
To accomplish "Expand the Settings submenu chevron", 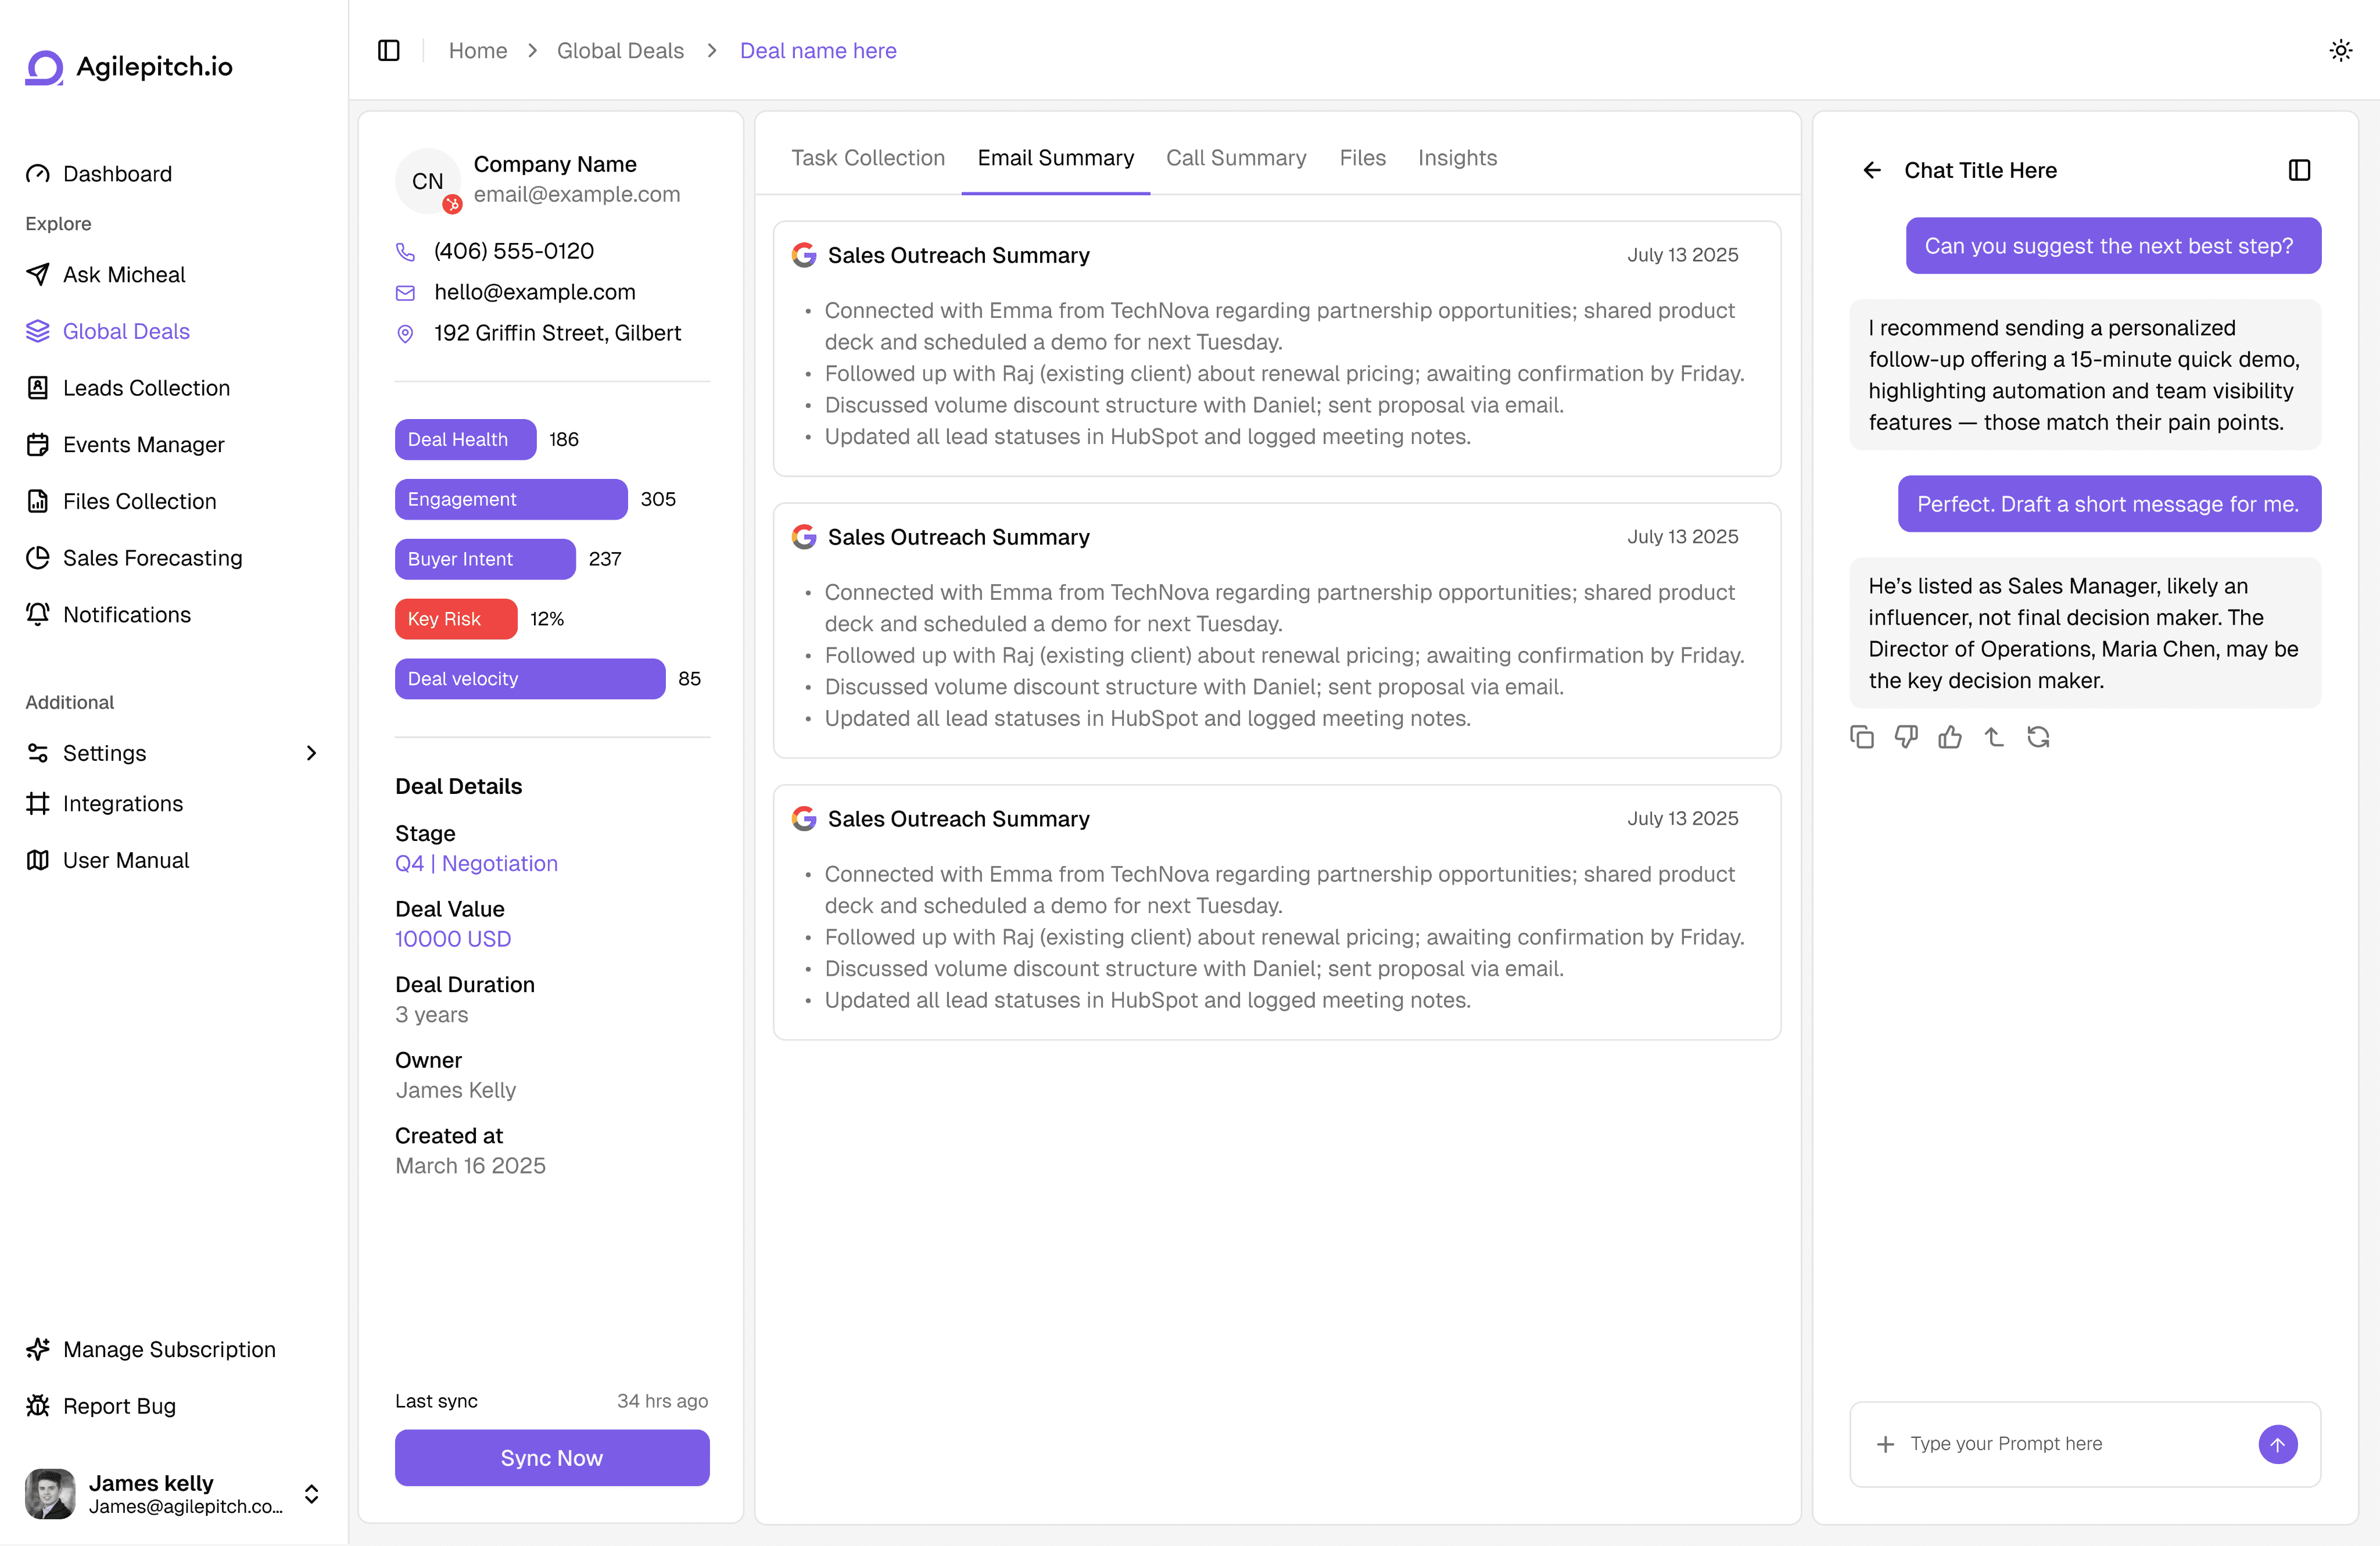I will tap(311, 753).
